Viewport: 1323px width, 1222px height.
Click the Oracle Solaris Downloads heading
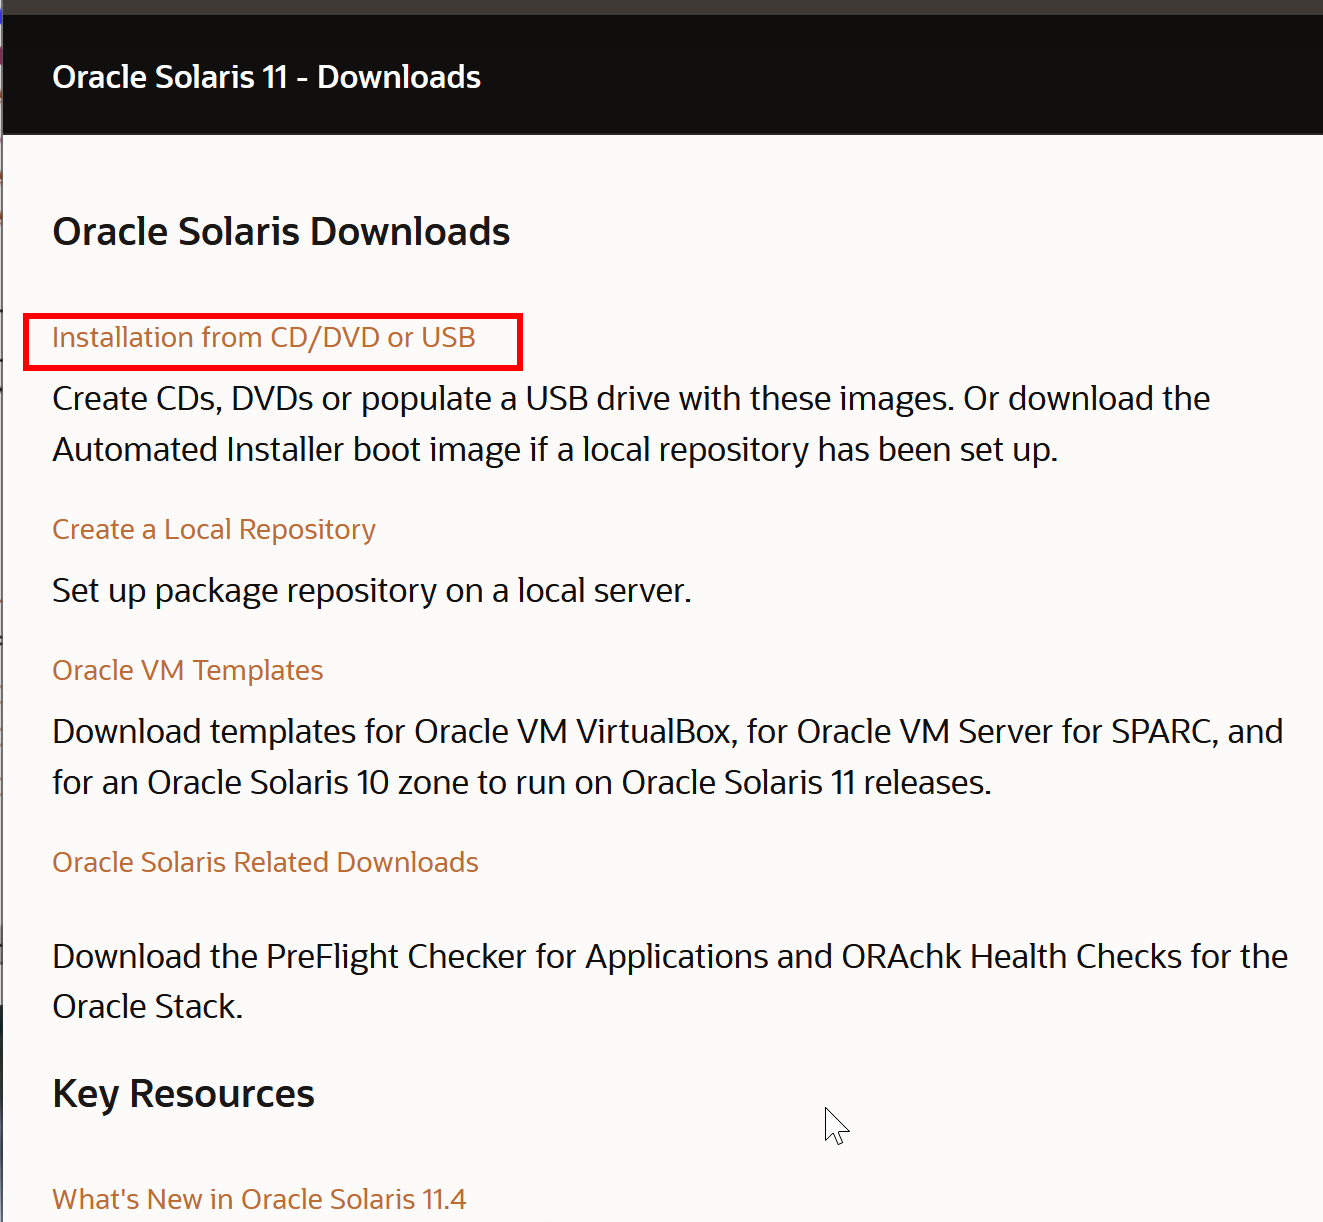[281, 232]
